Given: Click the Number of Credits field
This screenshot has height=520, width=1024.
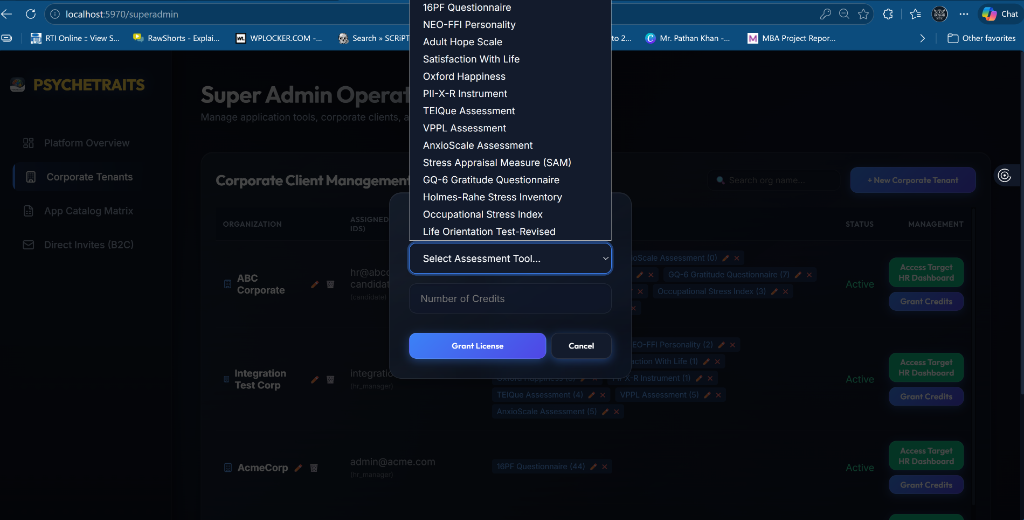Looking at the screenshot, I should tap(510, 299).
